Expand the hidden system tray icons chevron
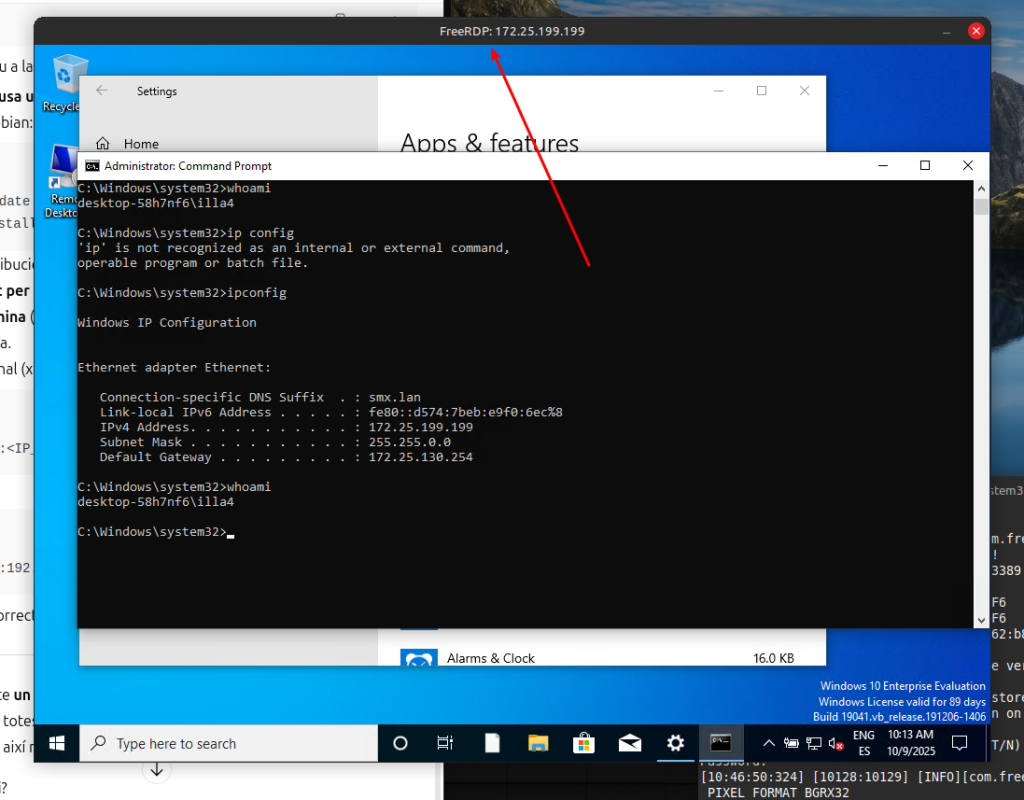Screen dimensions: 1024x800 [x=769, y=743]
